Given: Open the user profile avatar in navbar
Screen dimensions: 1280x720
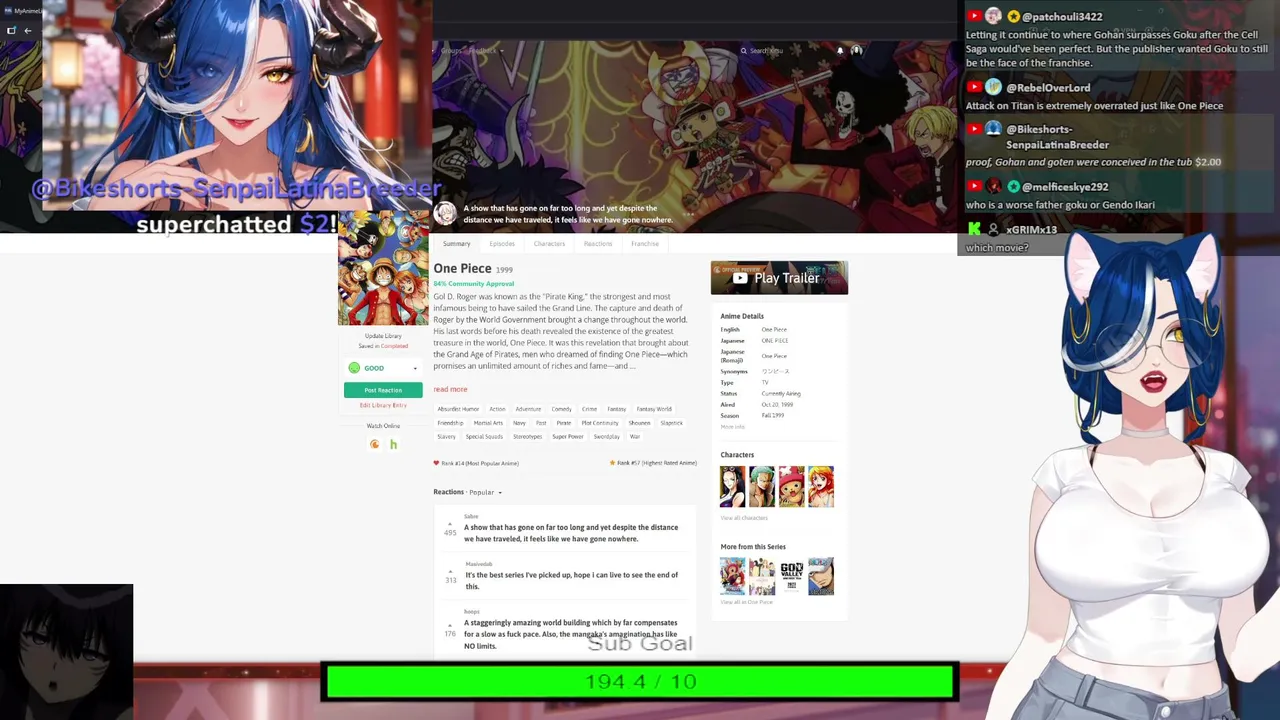Looking at the screenshot, I should coord(856,50).
